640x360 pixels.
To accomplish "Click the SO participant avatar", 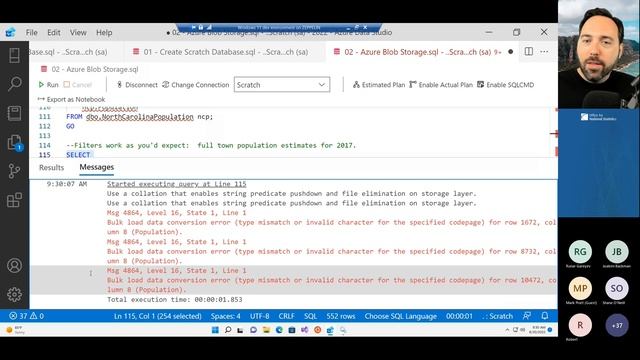I will click(x=617, y=288).
